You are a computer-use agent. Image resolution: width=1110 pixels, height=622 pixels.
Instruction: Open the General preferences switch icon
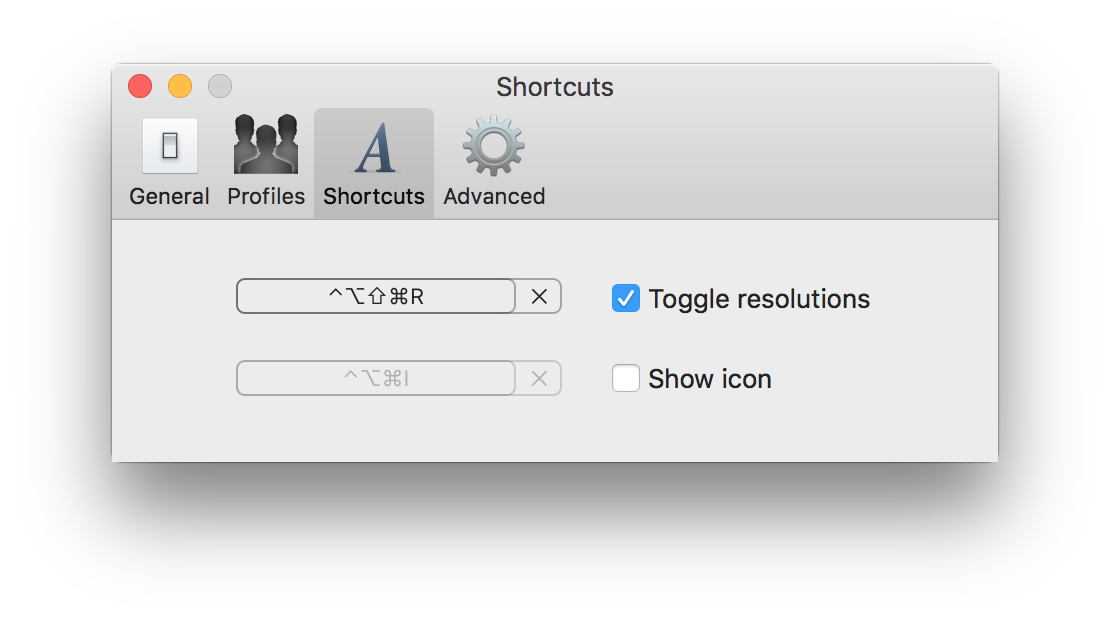coord(170,146)
